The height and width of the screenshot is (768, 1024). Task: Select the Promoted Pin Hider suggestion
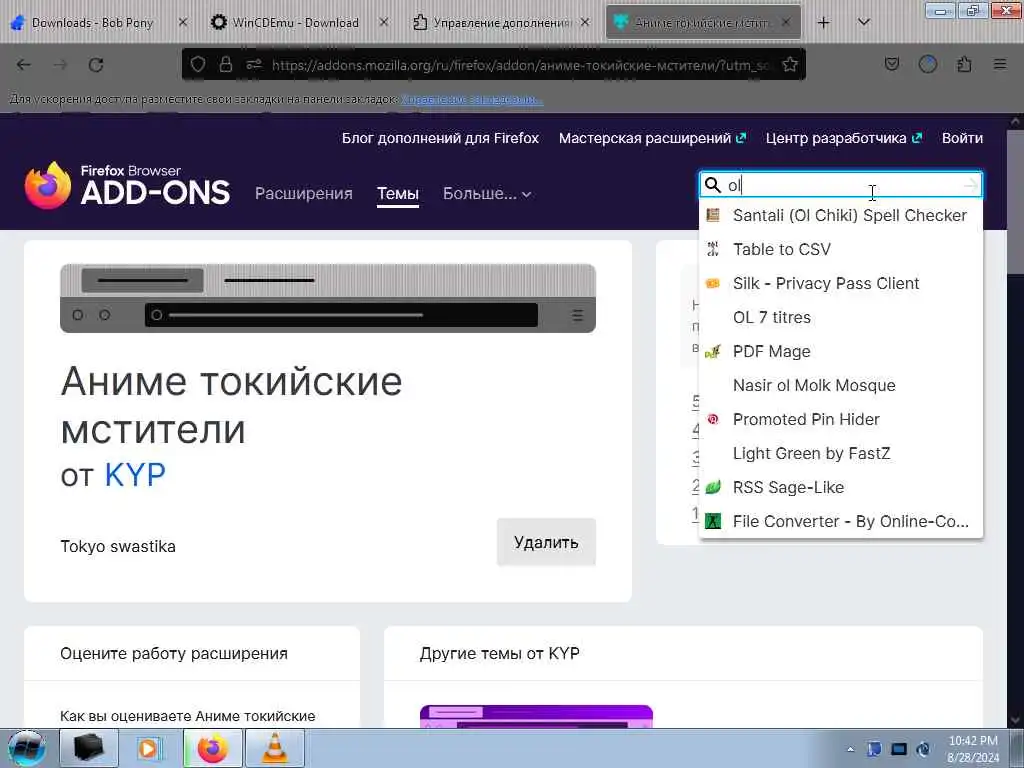[x=841, y=419]
